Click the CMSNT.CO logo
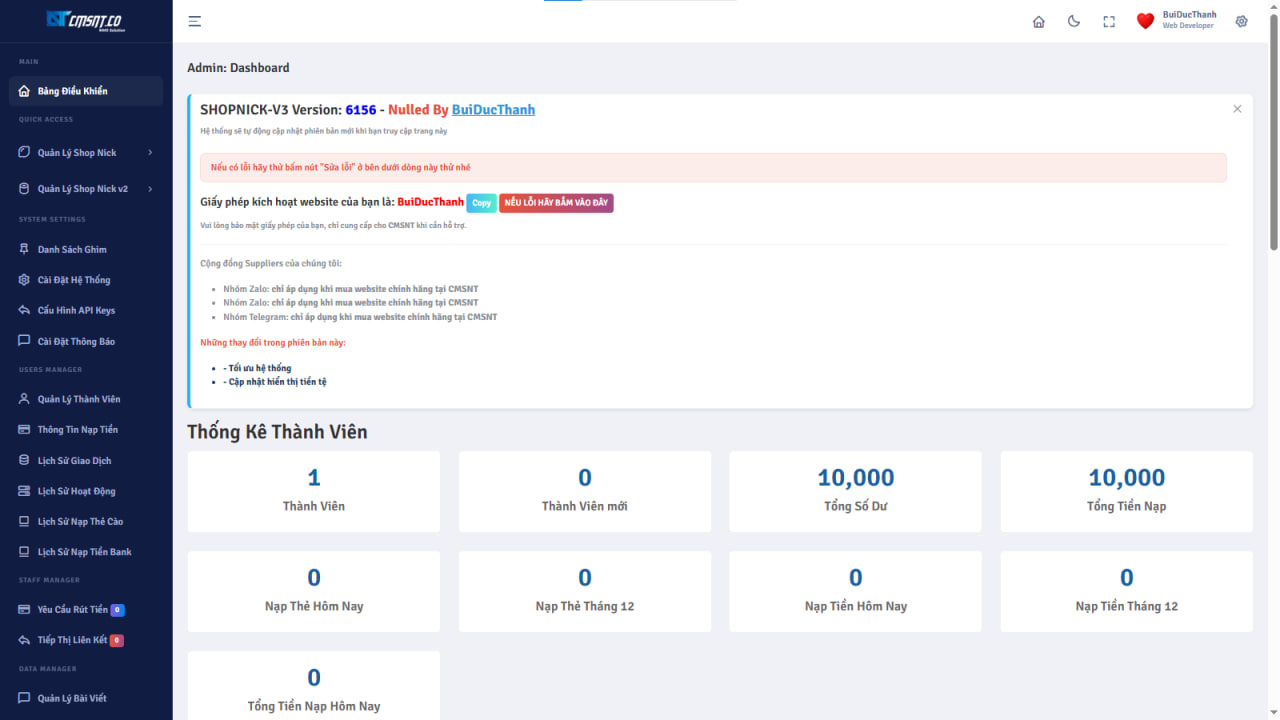 [86, 20]
